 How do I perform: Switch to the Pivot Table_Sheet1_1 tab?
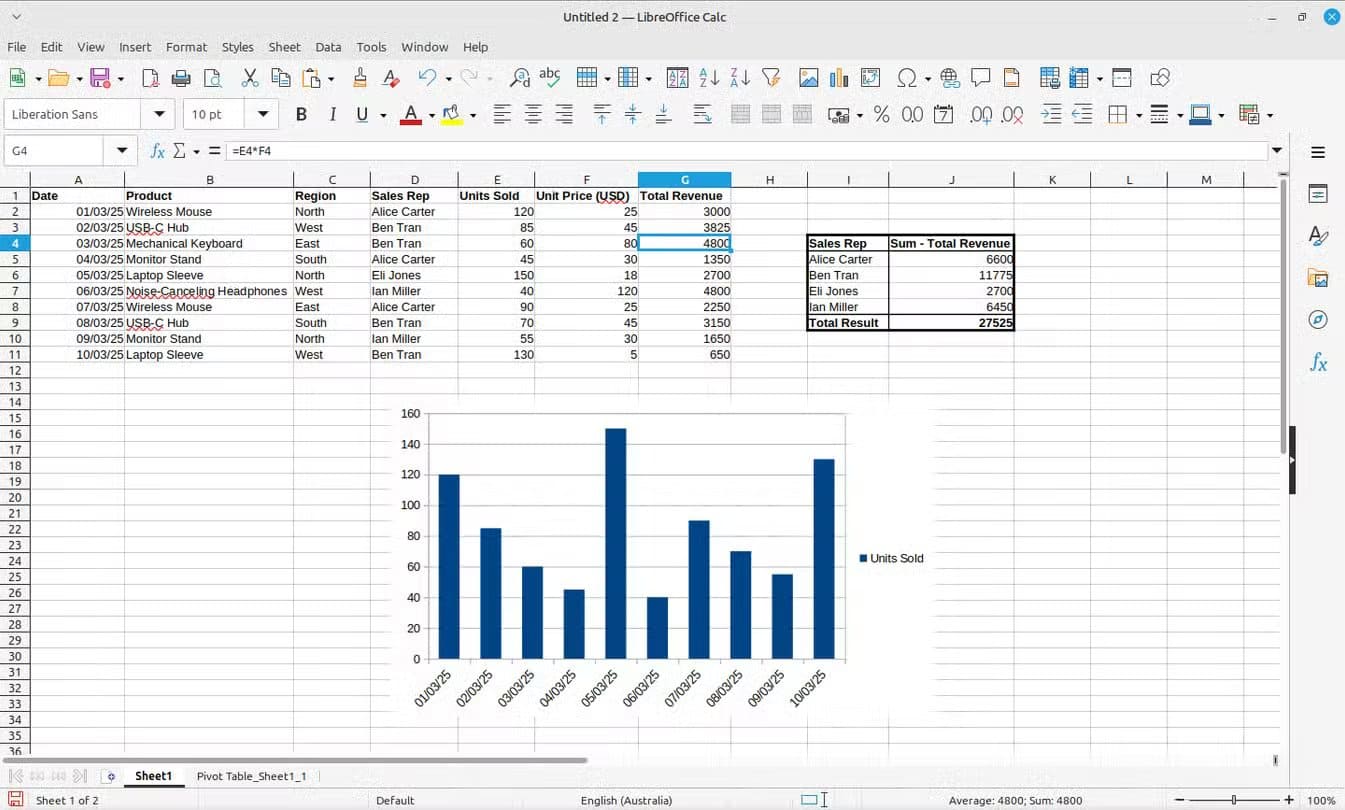(252, 775)
